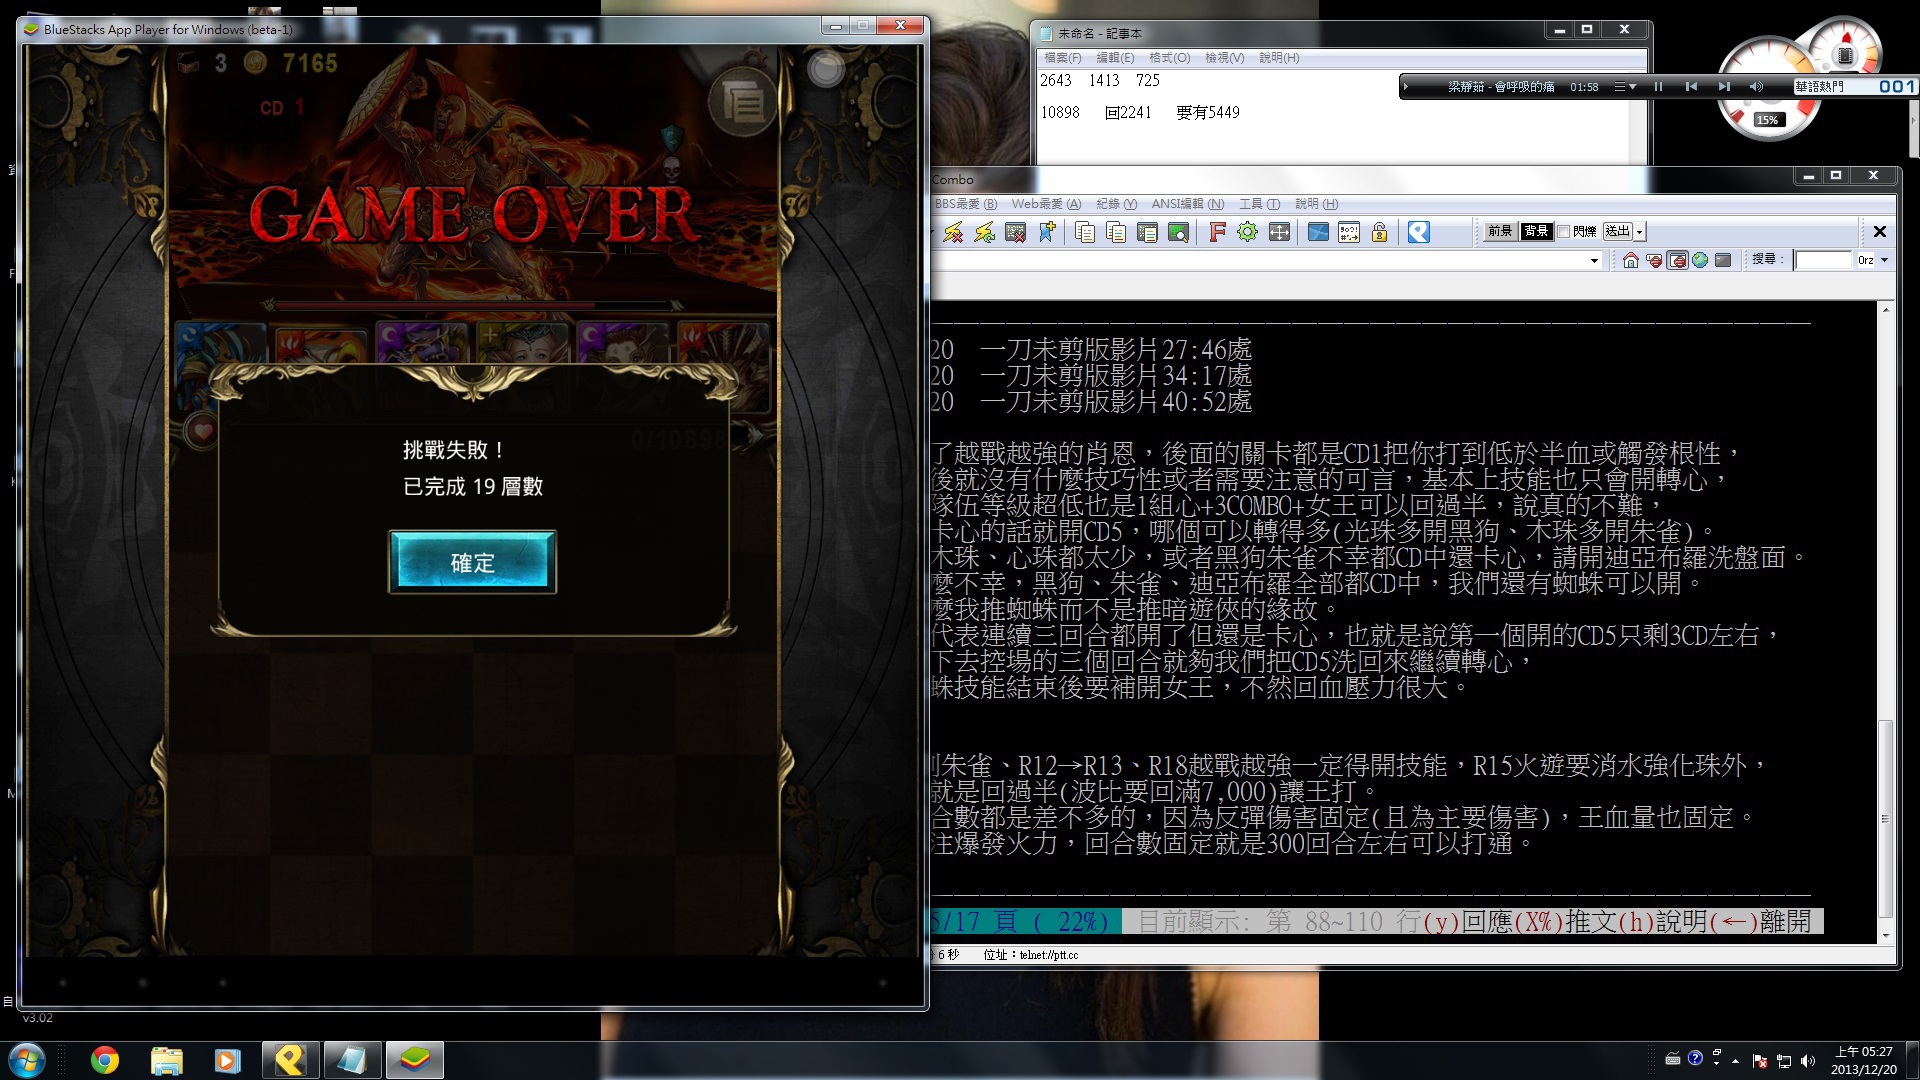The image size is (1920, 1080).
Task: Toggle the pressed popup blocker icon
Action: [x=1677, y=260]
